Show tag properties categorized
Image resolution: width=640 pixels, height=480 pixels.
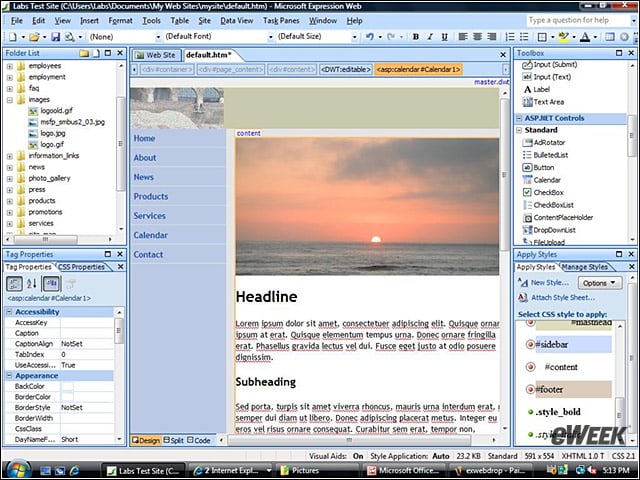click(14, 284)
